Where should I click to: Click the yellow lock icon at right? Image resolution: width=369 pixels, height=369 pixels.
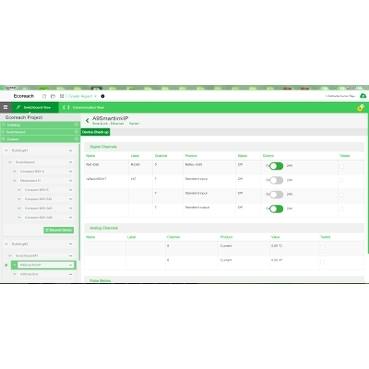tap(360, 108)
